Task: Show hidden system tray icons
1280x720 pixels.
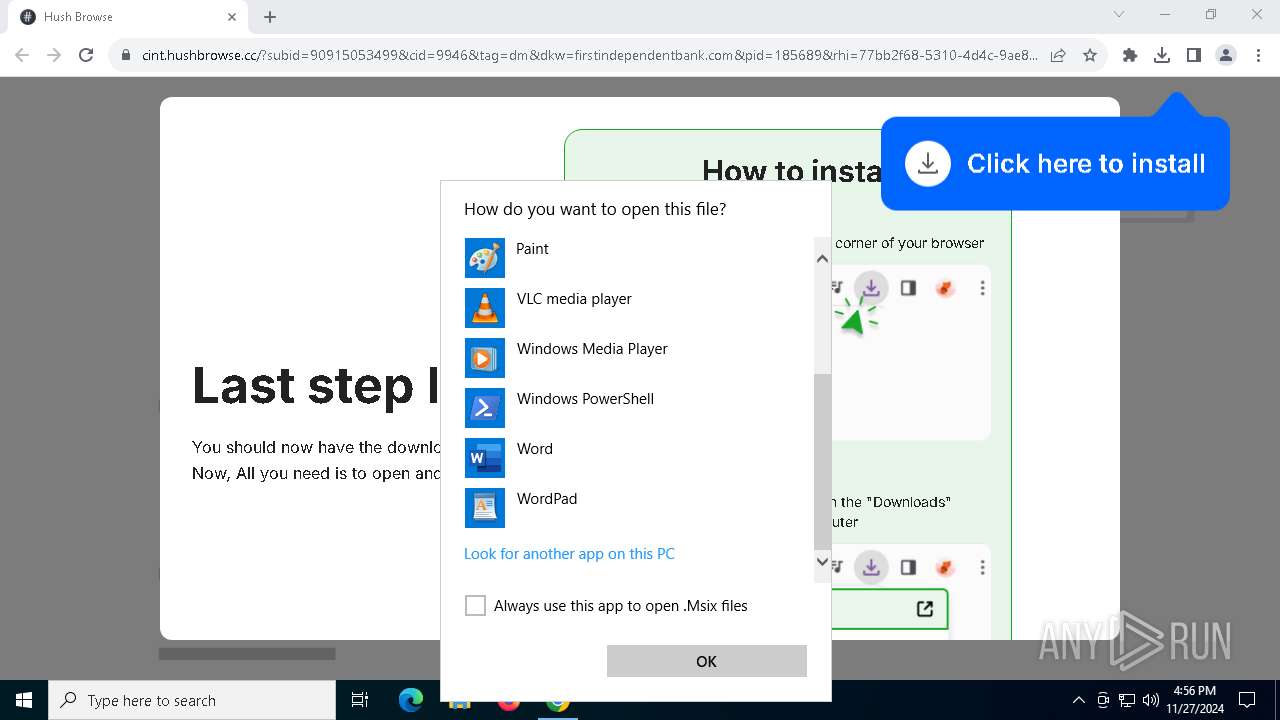Action: coord(1078,700)
